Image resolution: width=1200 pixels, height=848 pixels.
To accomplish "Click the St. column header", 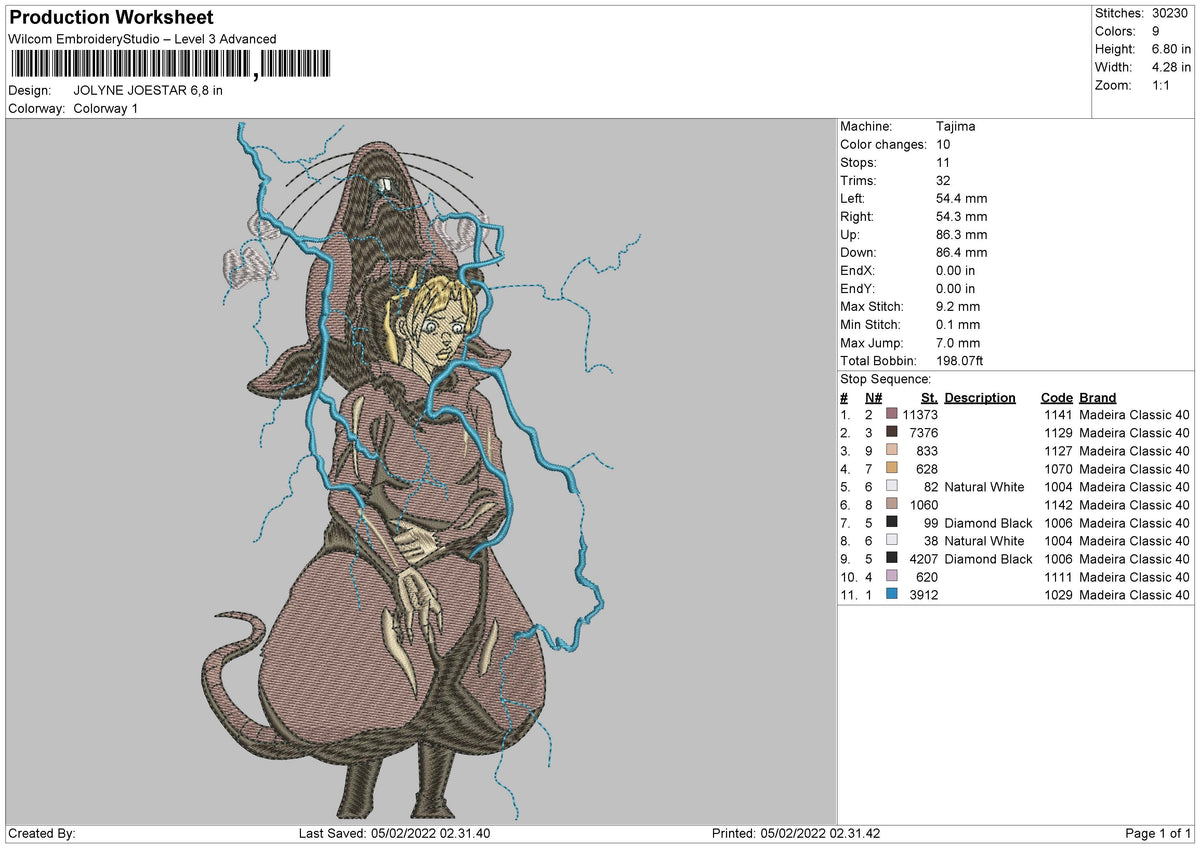I will [929, 397].
